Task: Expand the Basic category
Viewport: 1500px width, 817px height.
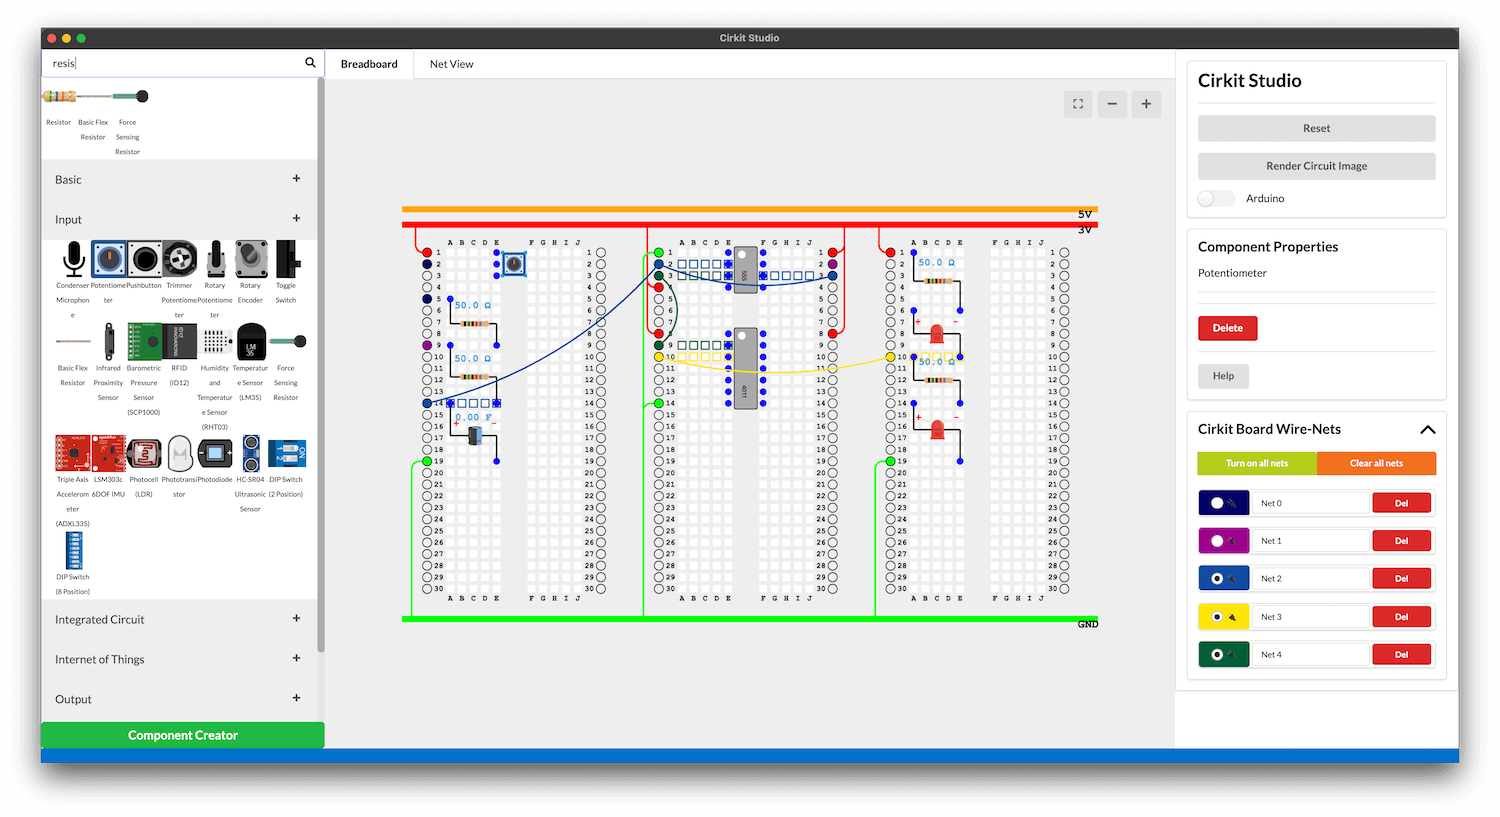Action: pos(296,179)
